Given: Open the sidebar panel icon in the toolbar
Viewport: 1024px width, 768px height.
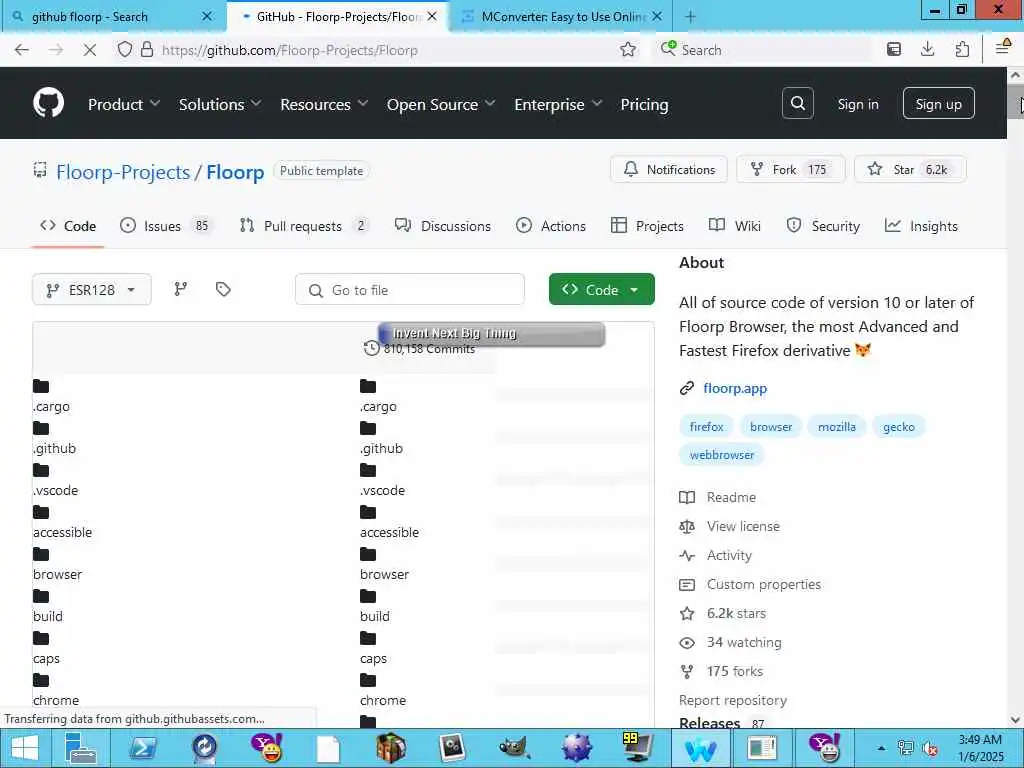Looking at the screenshot, I should pos(893,49).
